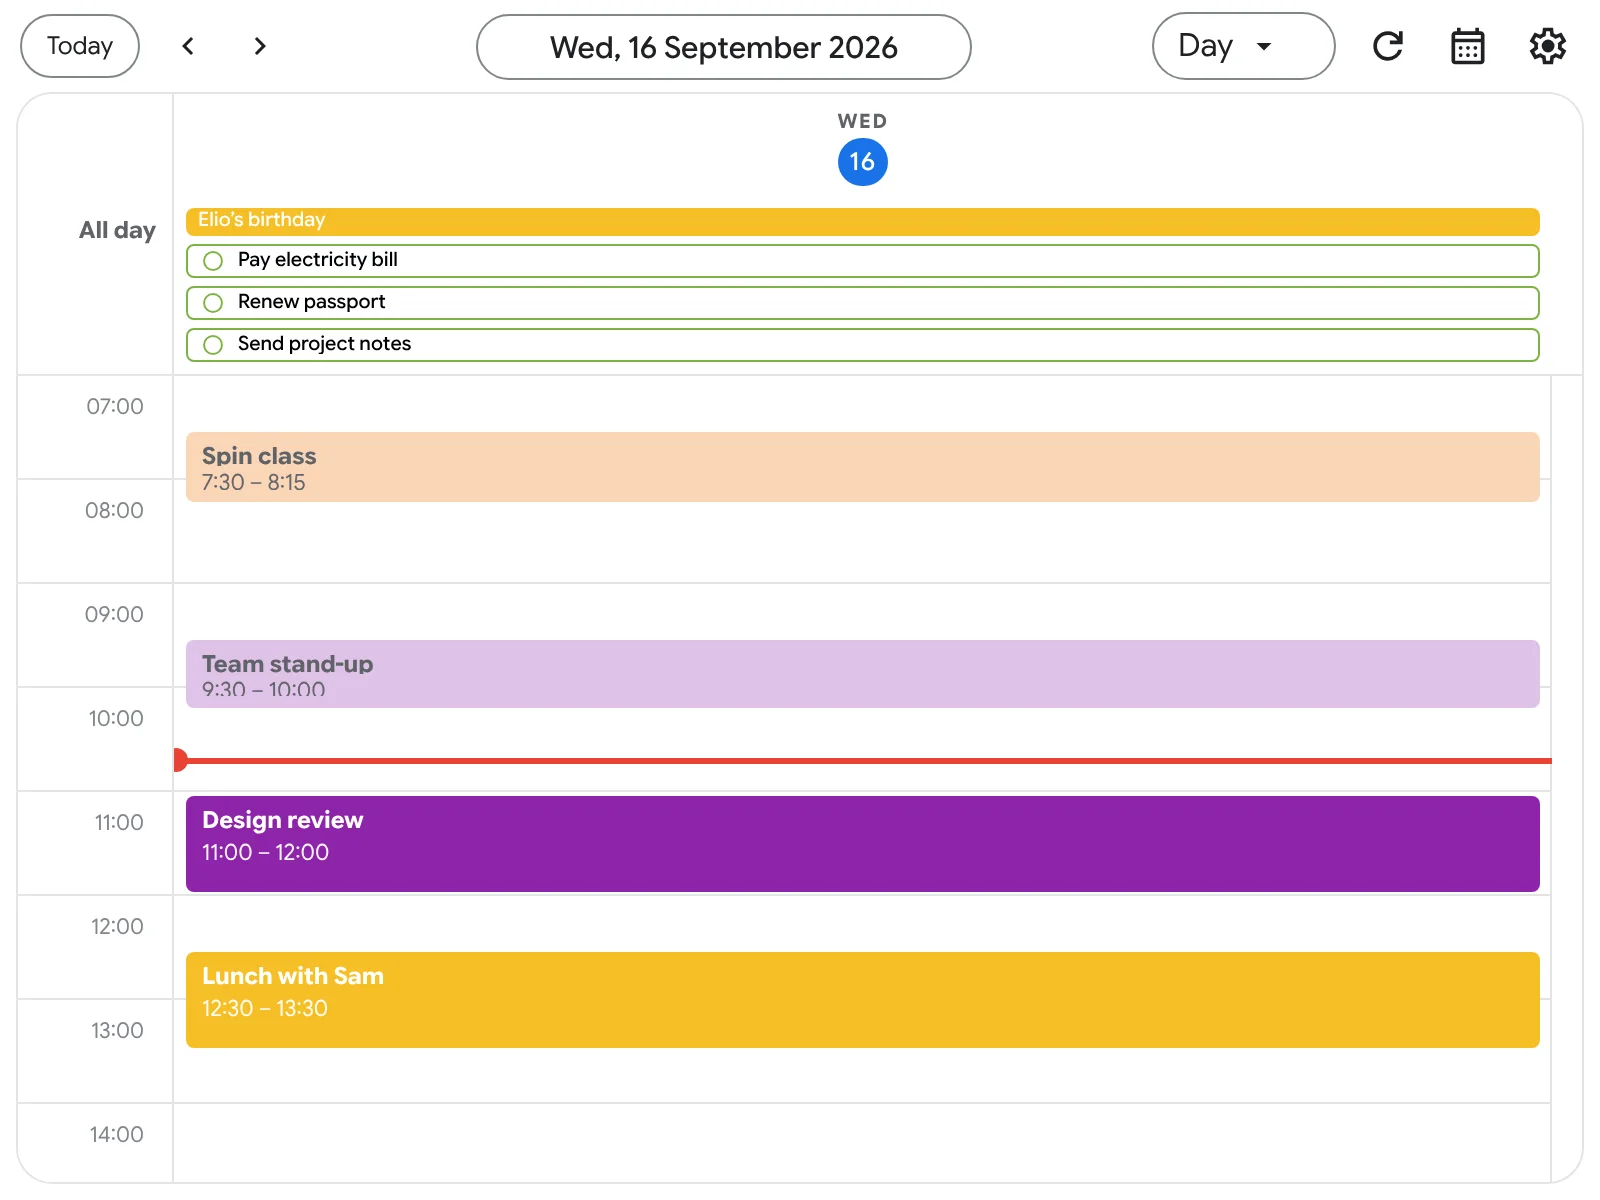Click the 11:00 time label

119,822
